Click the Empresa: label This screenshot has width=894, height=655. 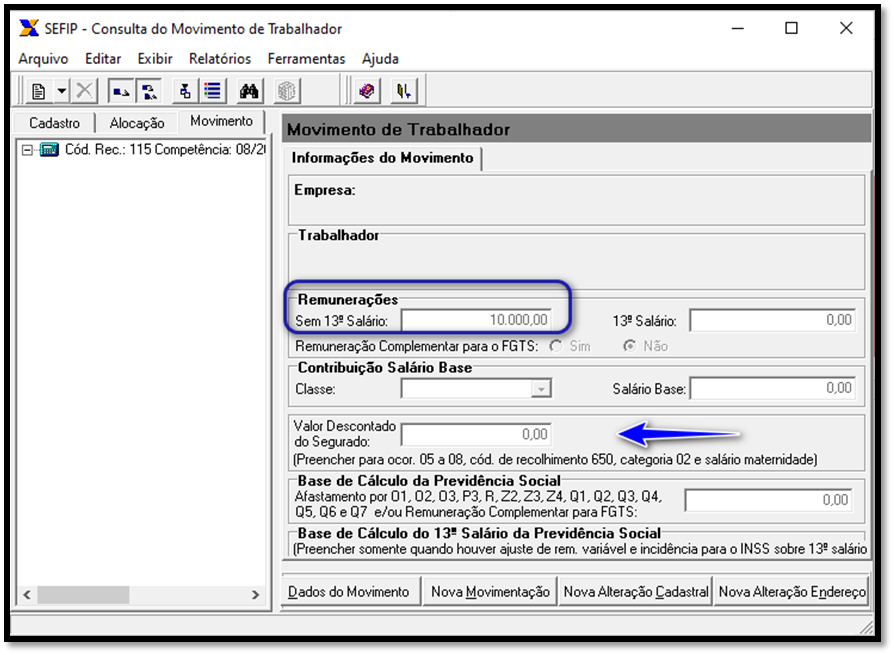point(324,190)
